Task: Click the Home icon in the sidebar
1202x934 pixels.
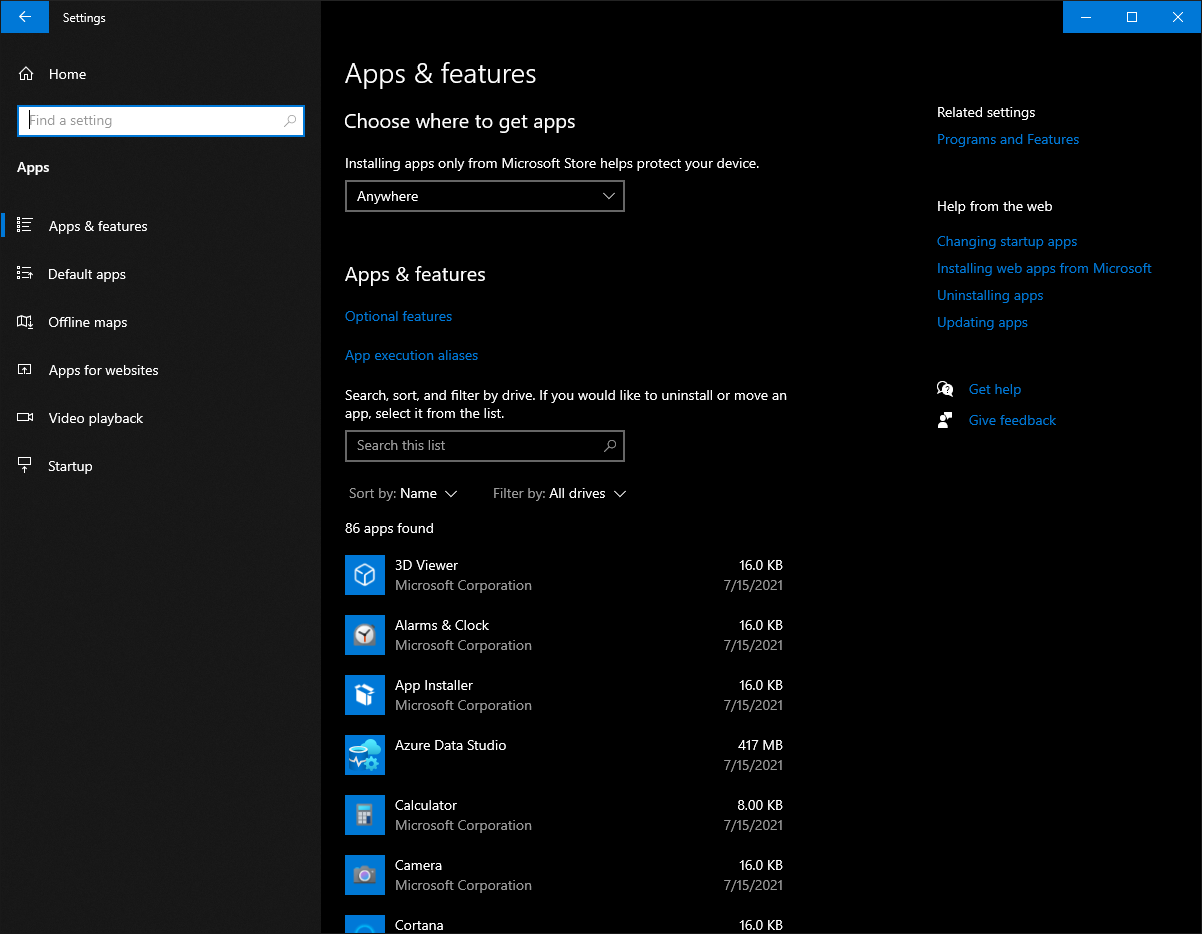Action: (x=26, y=74)
